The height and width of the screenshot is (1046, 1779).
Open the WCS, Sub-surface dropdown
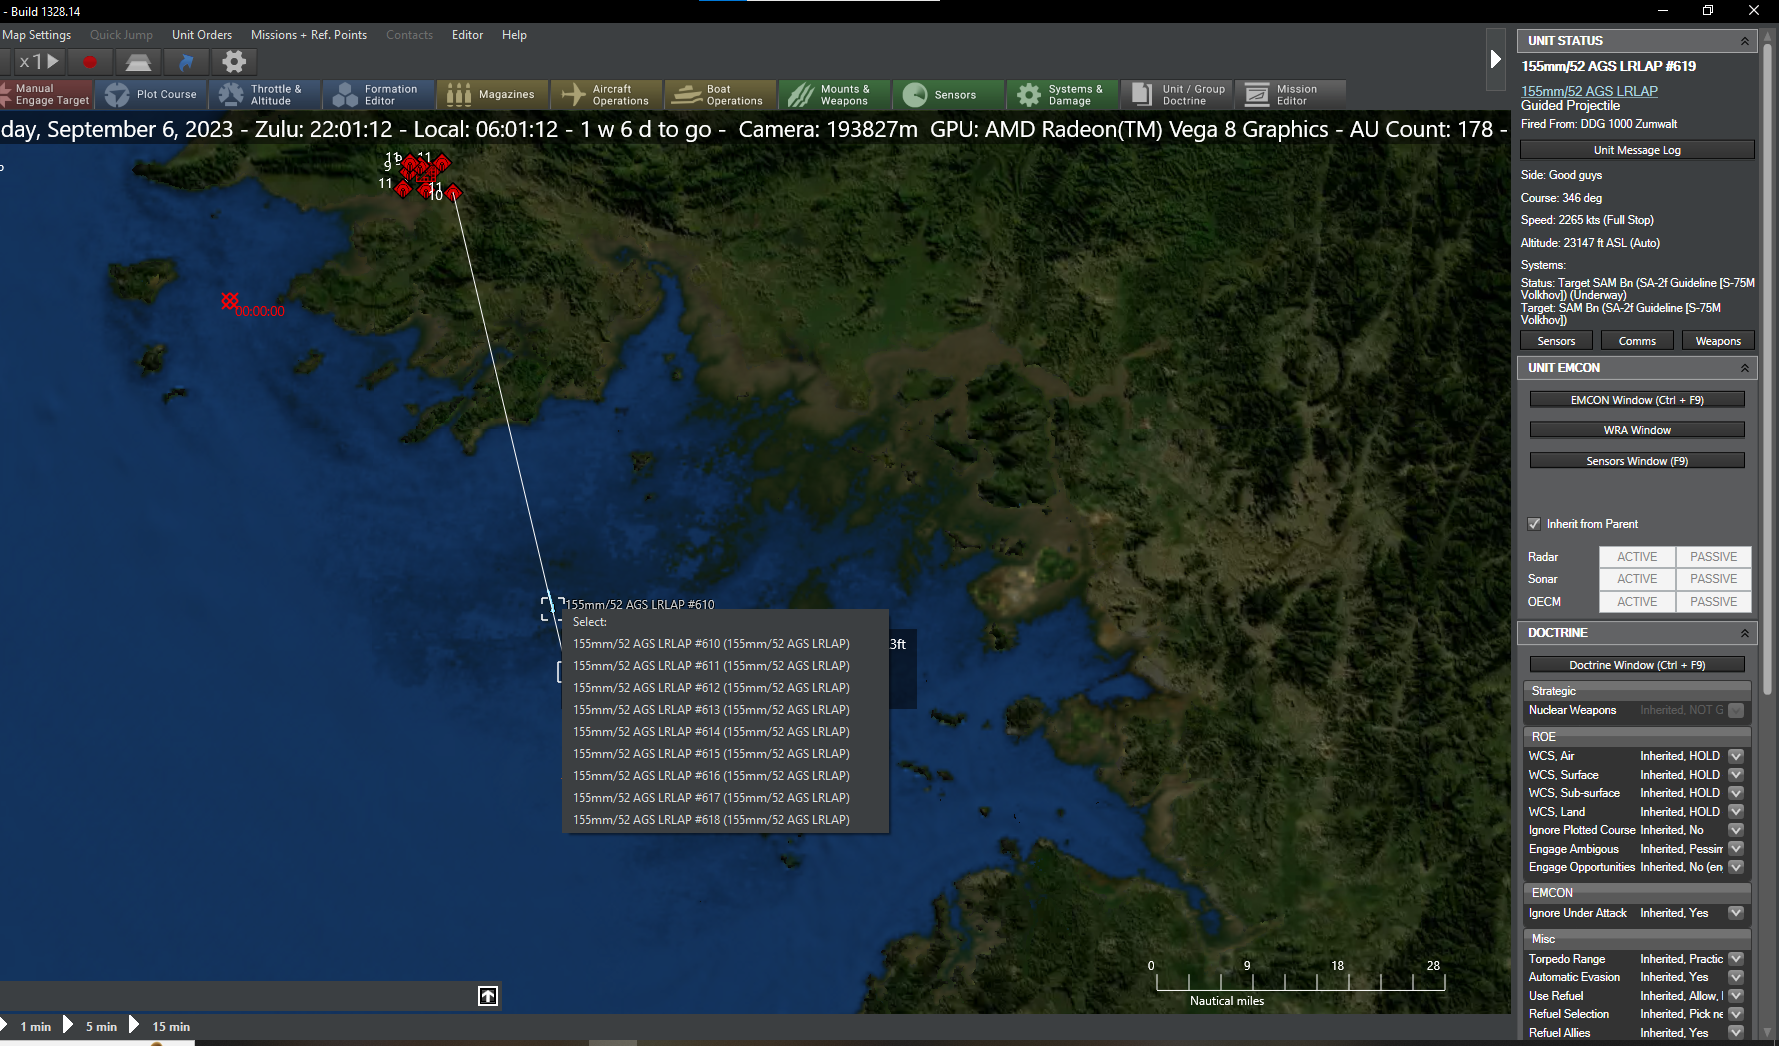(x=1736, y=793)
